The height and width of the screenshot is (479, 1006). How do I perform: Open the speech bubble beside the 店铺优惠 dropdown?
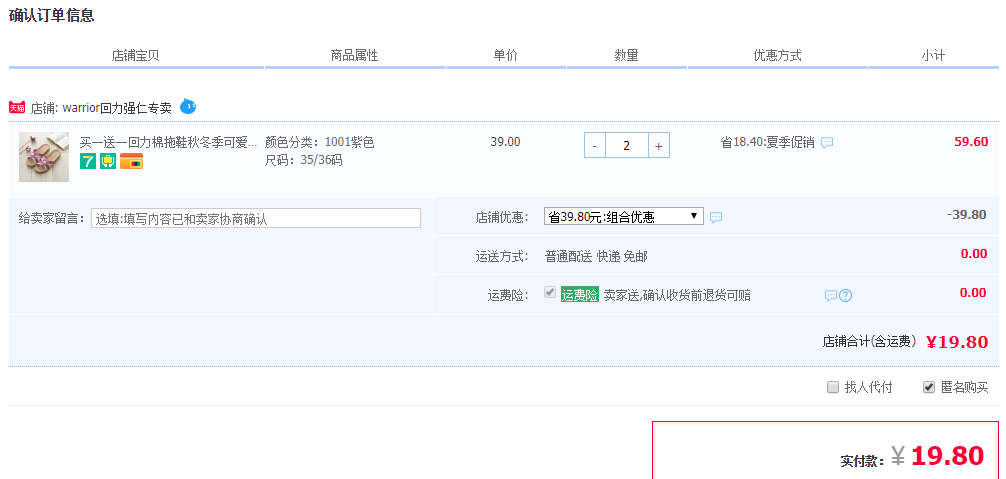(x=716, y=217)
